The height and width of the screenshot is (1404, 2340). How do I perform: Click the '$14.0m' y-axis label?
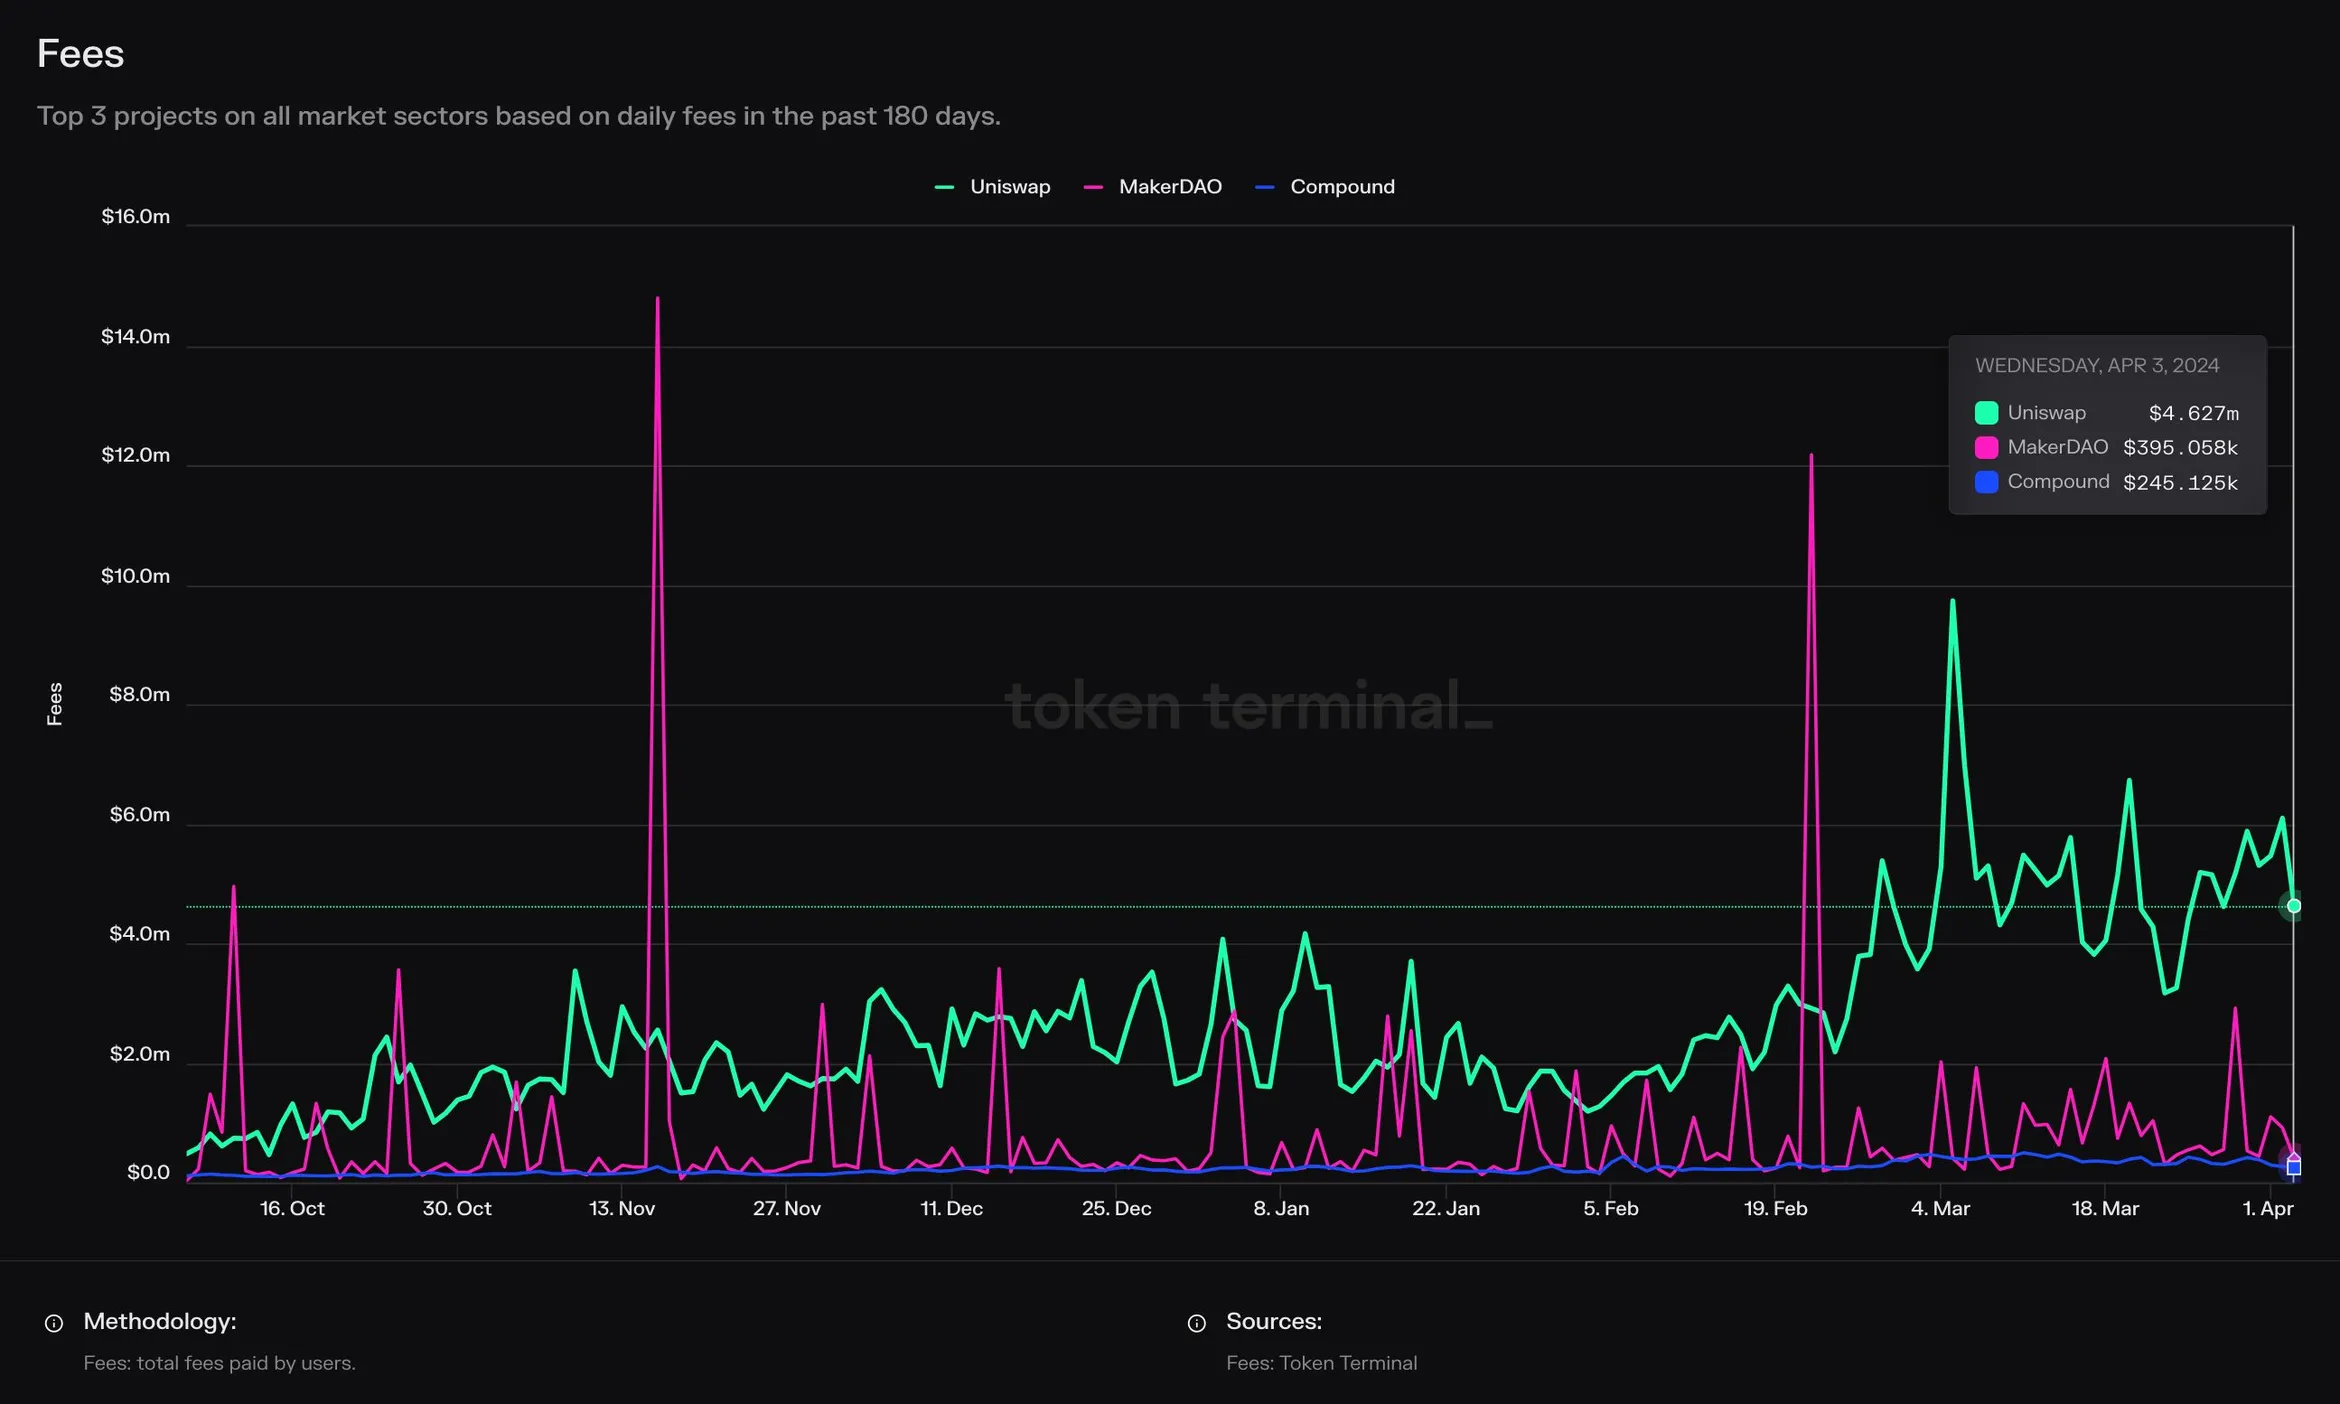(x=136, y=337)
